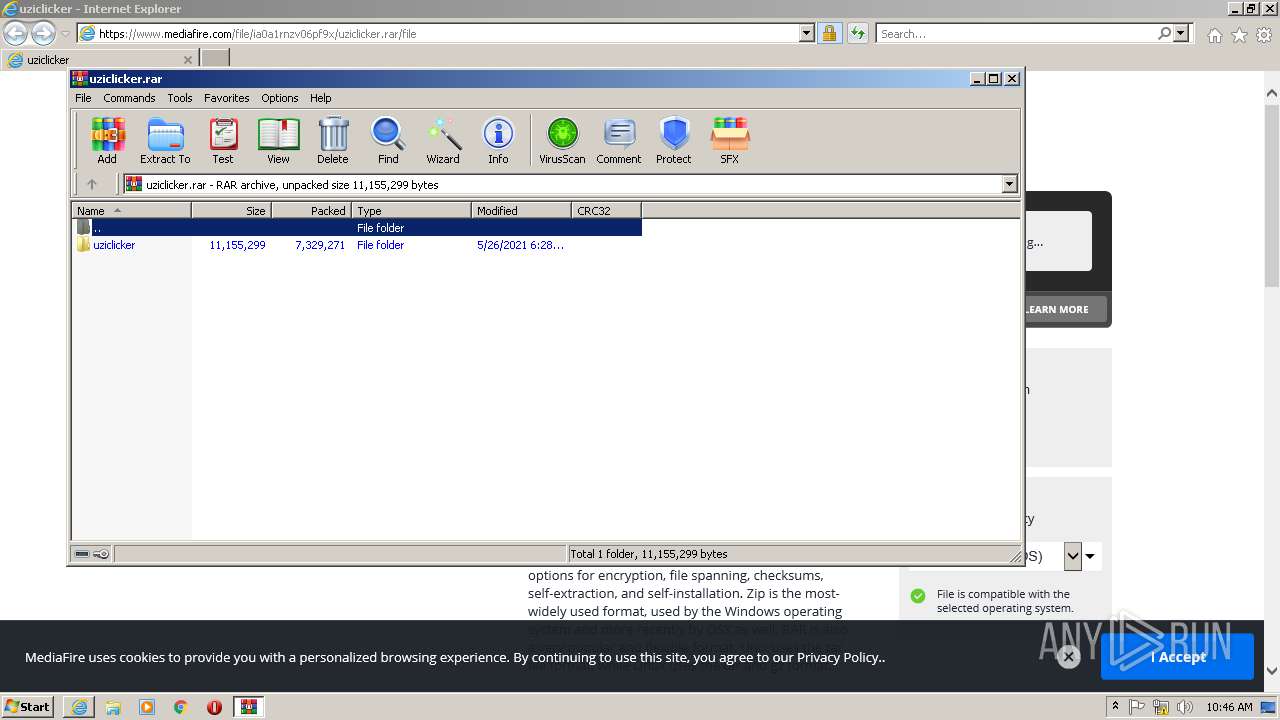Screen dimensions: 1280x720
Task: Show archive Info icon
Action: [498, 140]
